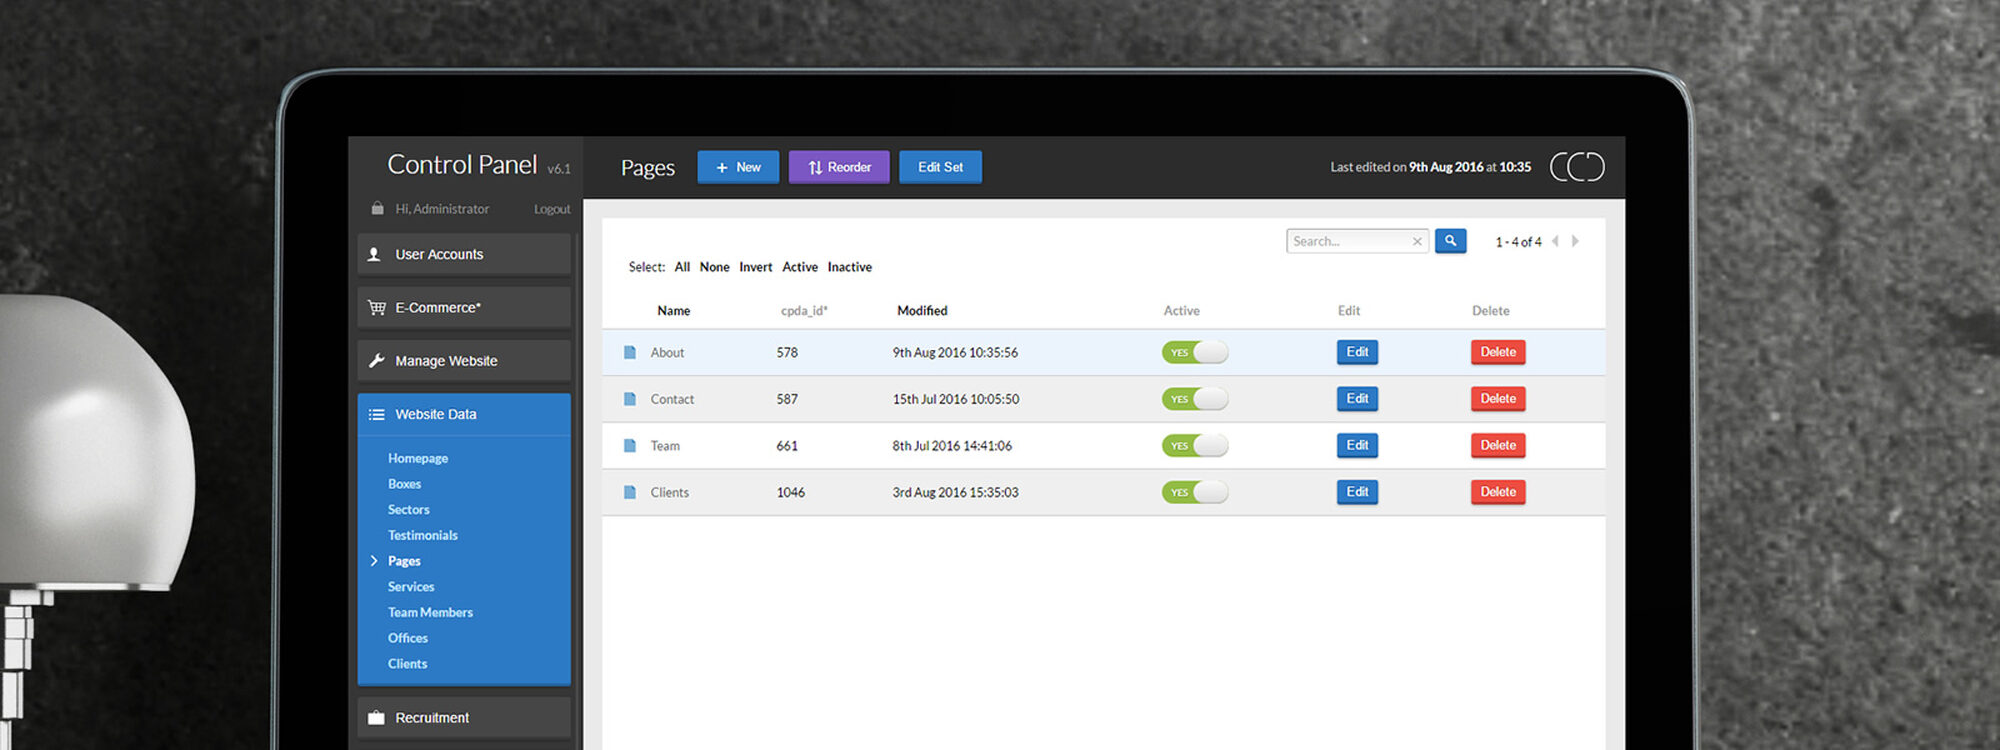Sort by the Name column header
Screen dimensions: 2000x750
point(674,311)
